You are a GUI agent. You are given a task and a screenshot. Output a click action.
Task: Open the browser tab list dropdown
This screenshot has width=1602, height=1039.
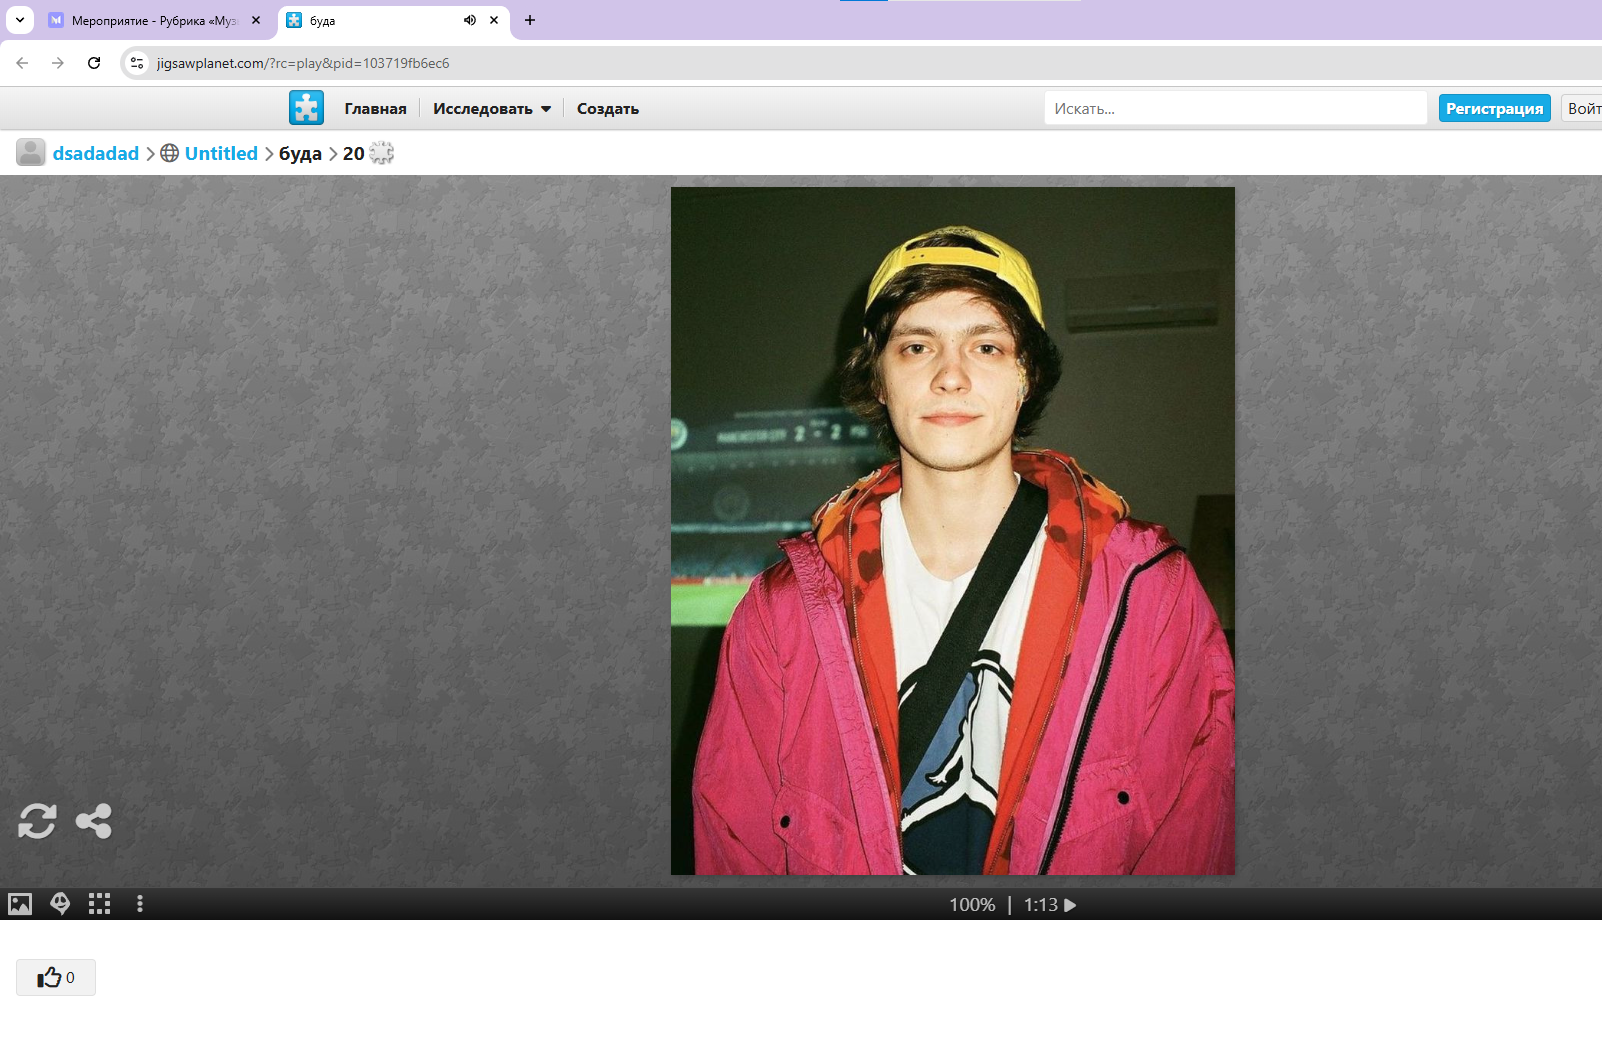tap(20, 20)
